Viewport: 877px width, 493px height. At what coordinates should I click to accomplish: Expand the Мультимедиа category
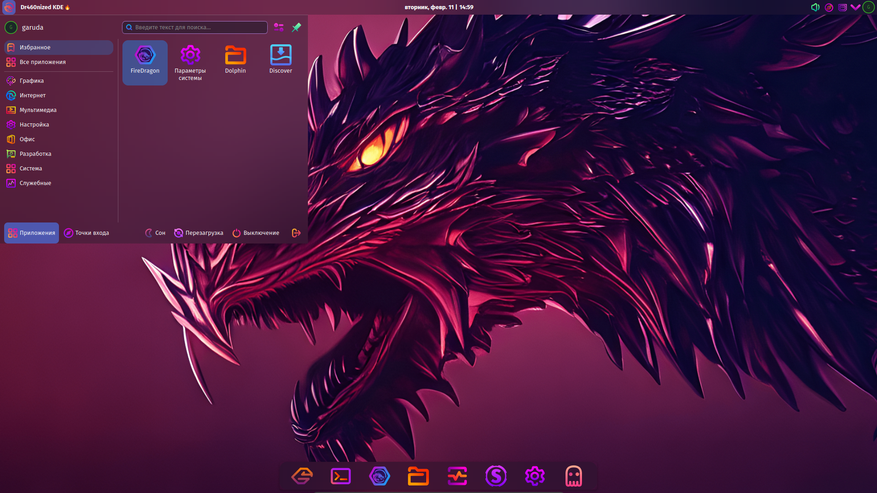(x=38, y=110)
